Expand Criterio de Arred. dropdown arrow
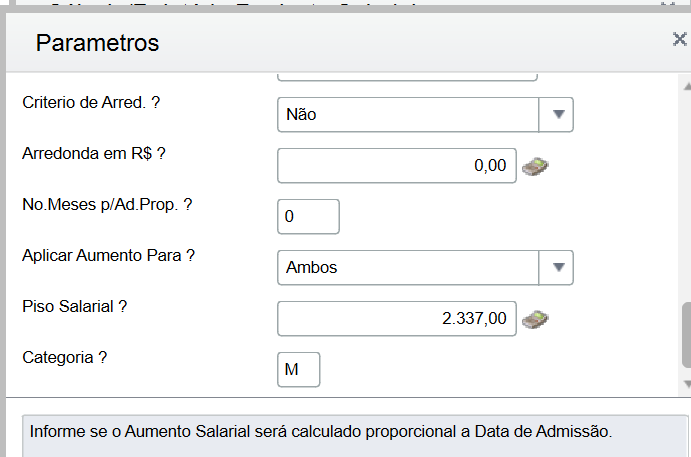This screenshot has width=691, height=457. click(557, 114)
